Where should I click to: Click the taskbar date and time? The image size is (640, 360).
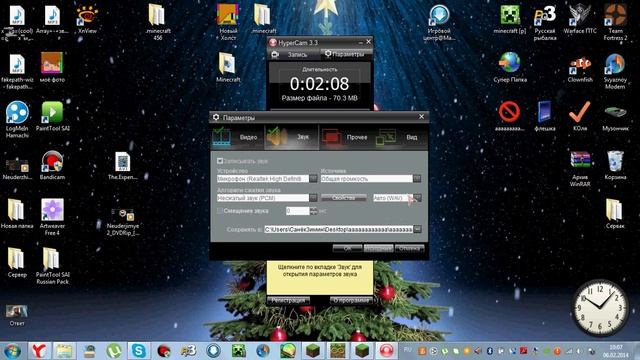click(616, 351)
